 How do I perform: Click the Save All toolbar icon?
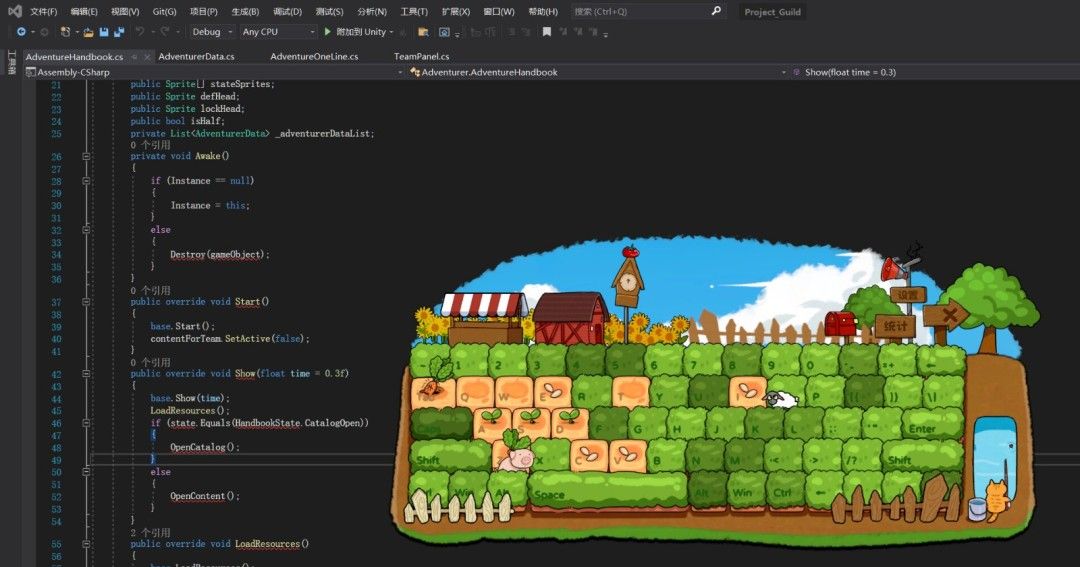119,32
